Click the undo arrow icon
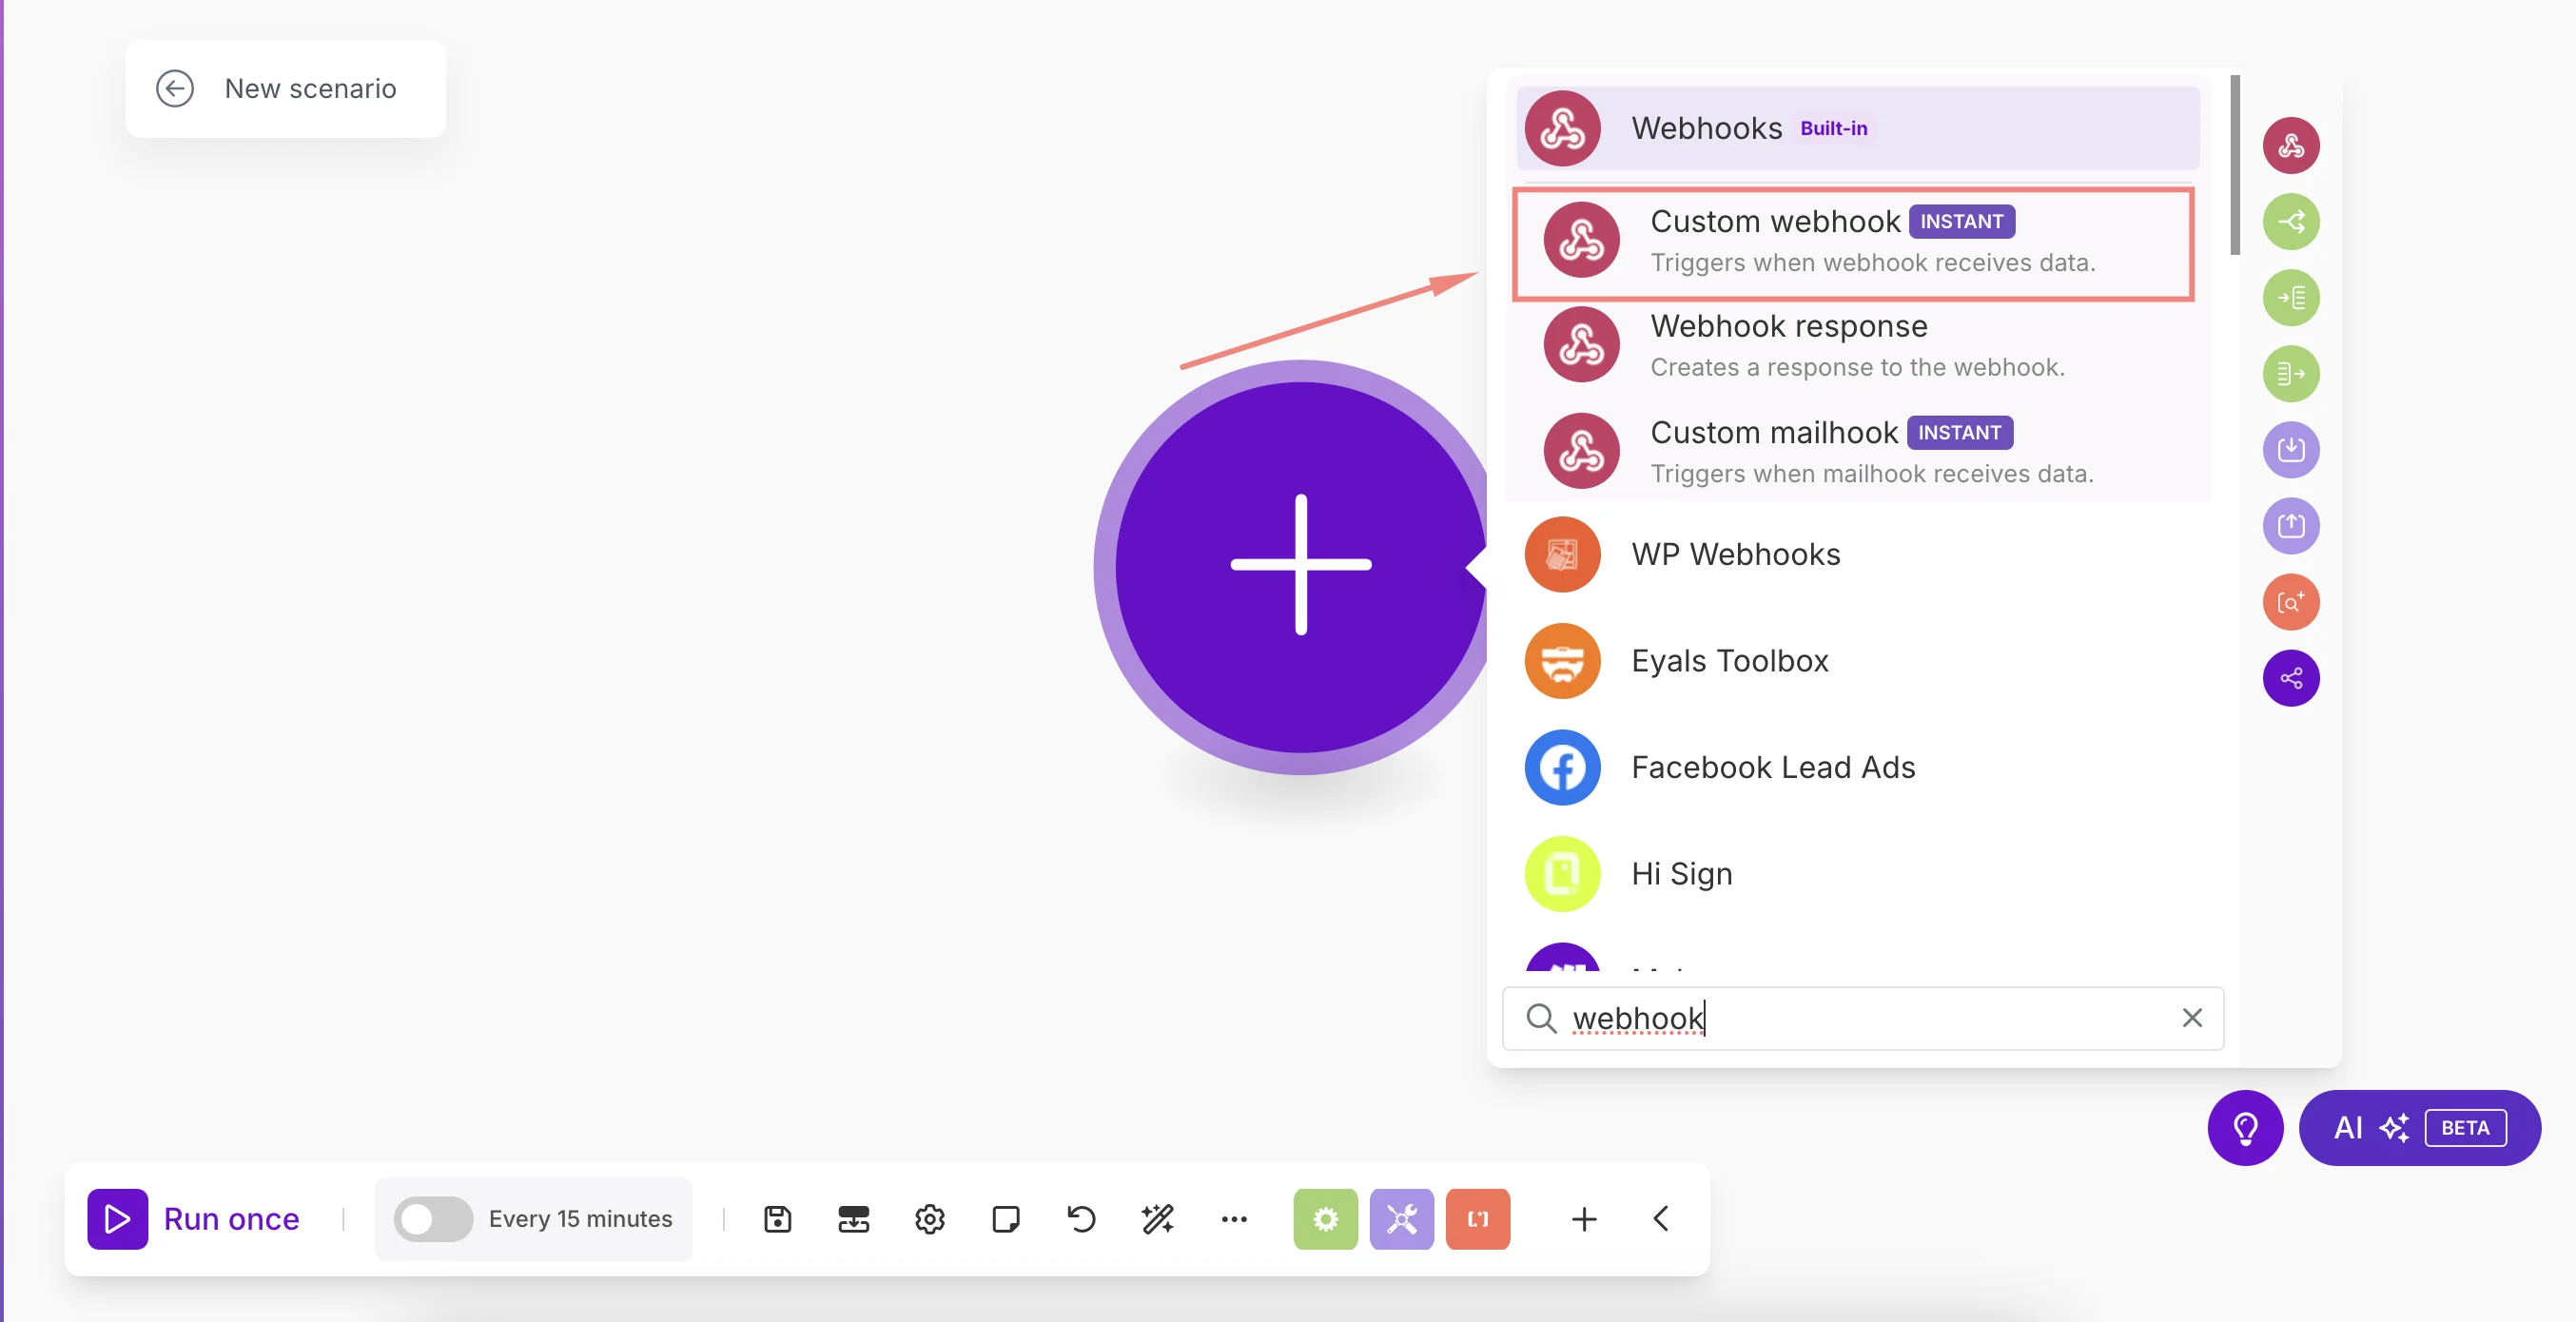This screenshot has width=2576, height=1322. pos(1081,1219)
